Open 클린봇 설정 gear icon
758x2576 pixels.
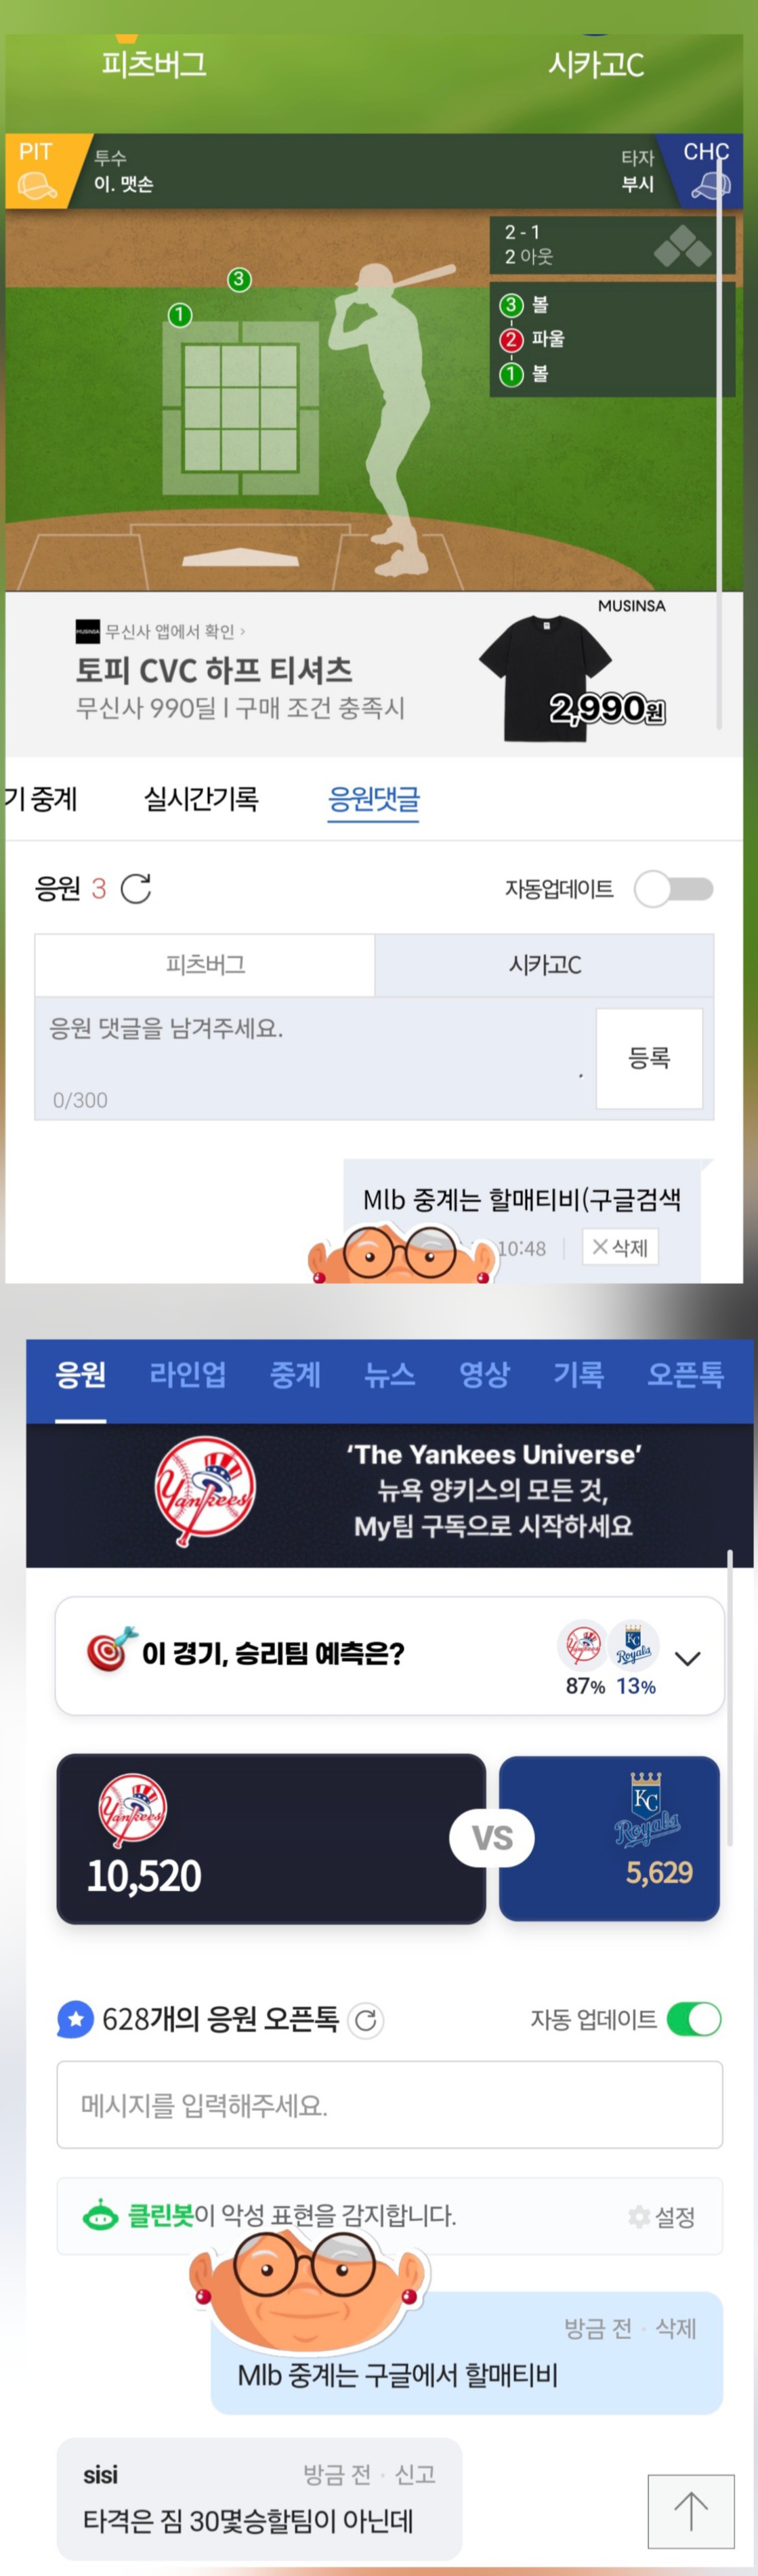(638, 2216)
